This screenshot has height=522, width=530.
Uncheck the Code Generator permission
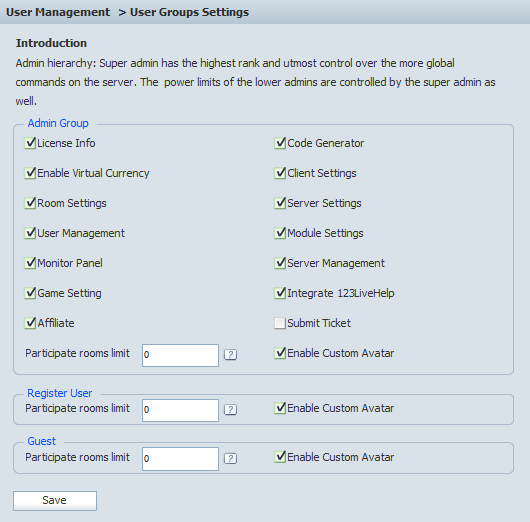280,143
